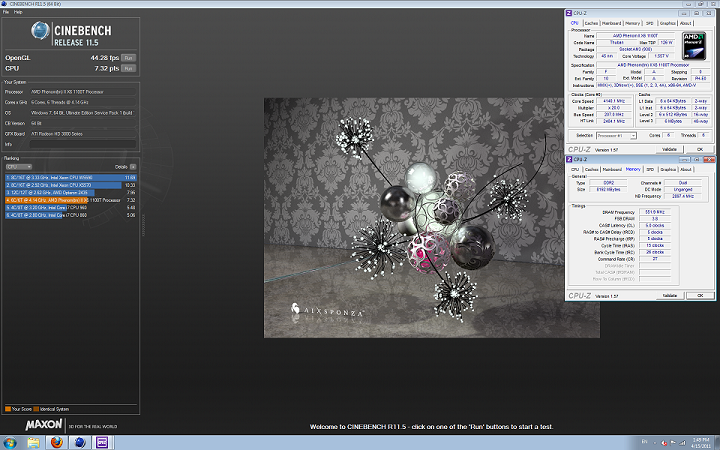Open Processor #1 selection dropdown in CPU-Z
Image resolution: width=720 pixels, height=450 pixels.
pyautogui.click(x=616, y=135)
